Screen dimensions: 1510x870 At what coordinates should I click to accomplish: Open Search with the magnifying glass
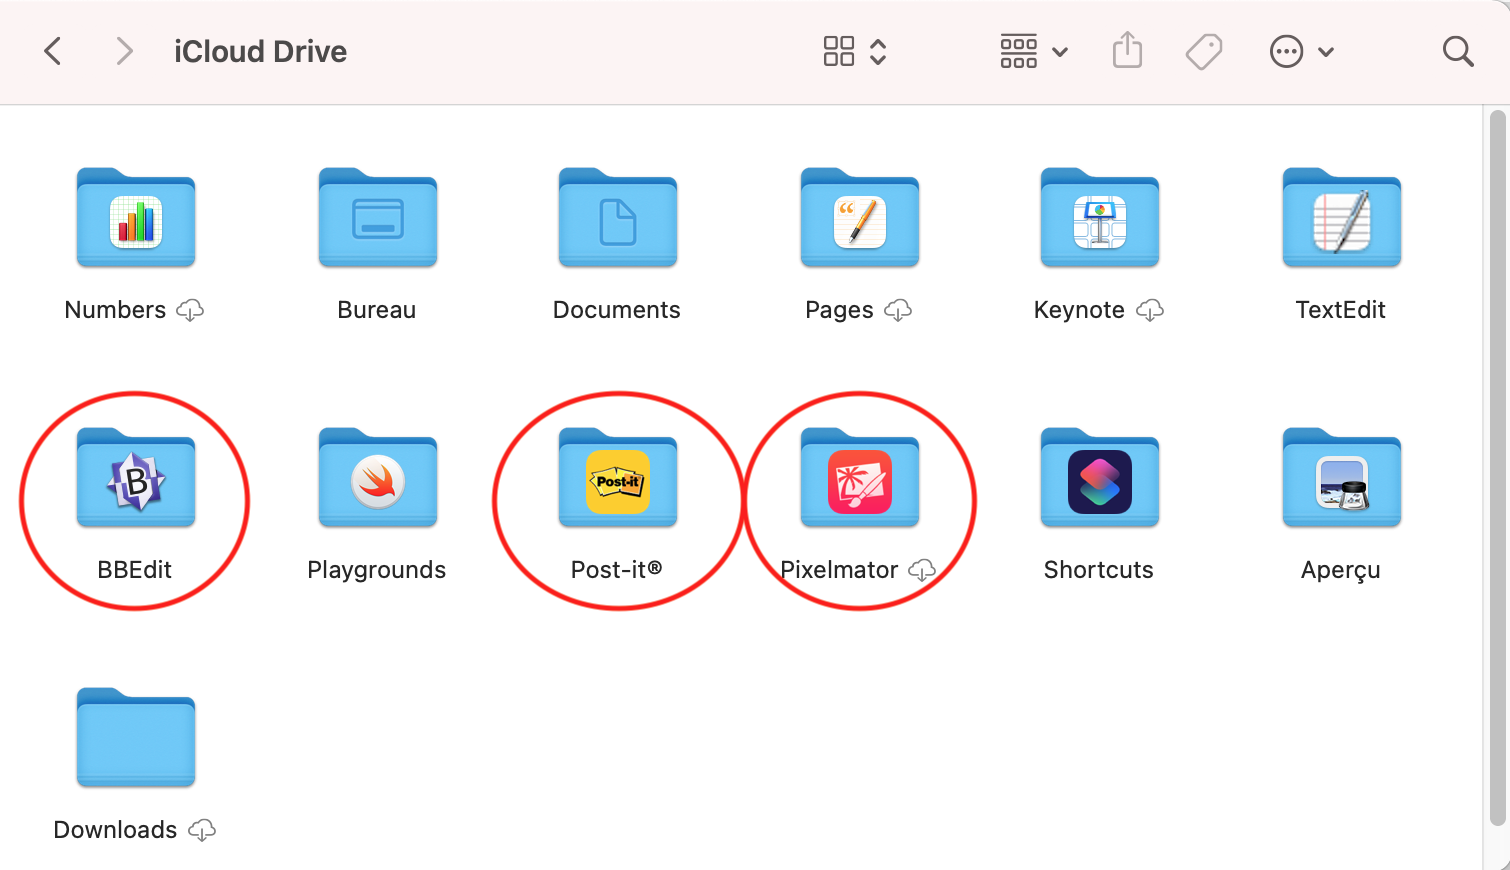[x=1458, y=51]
